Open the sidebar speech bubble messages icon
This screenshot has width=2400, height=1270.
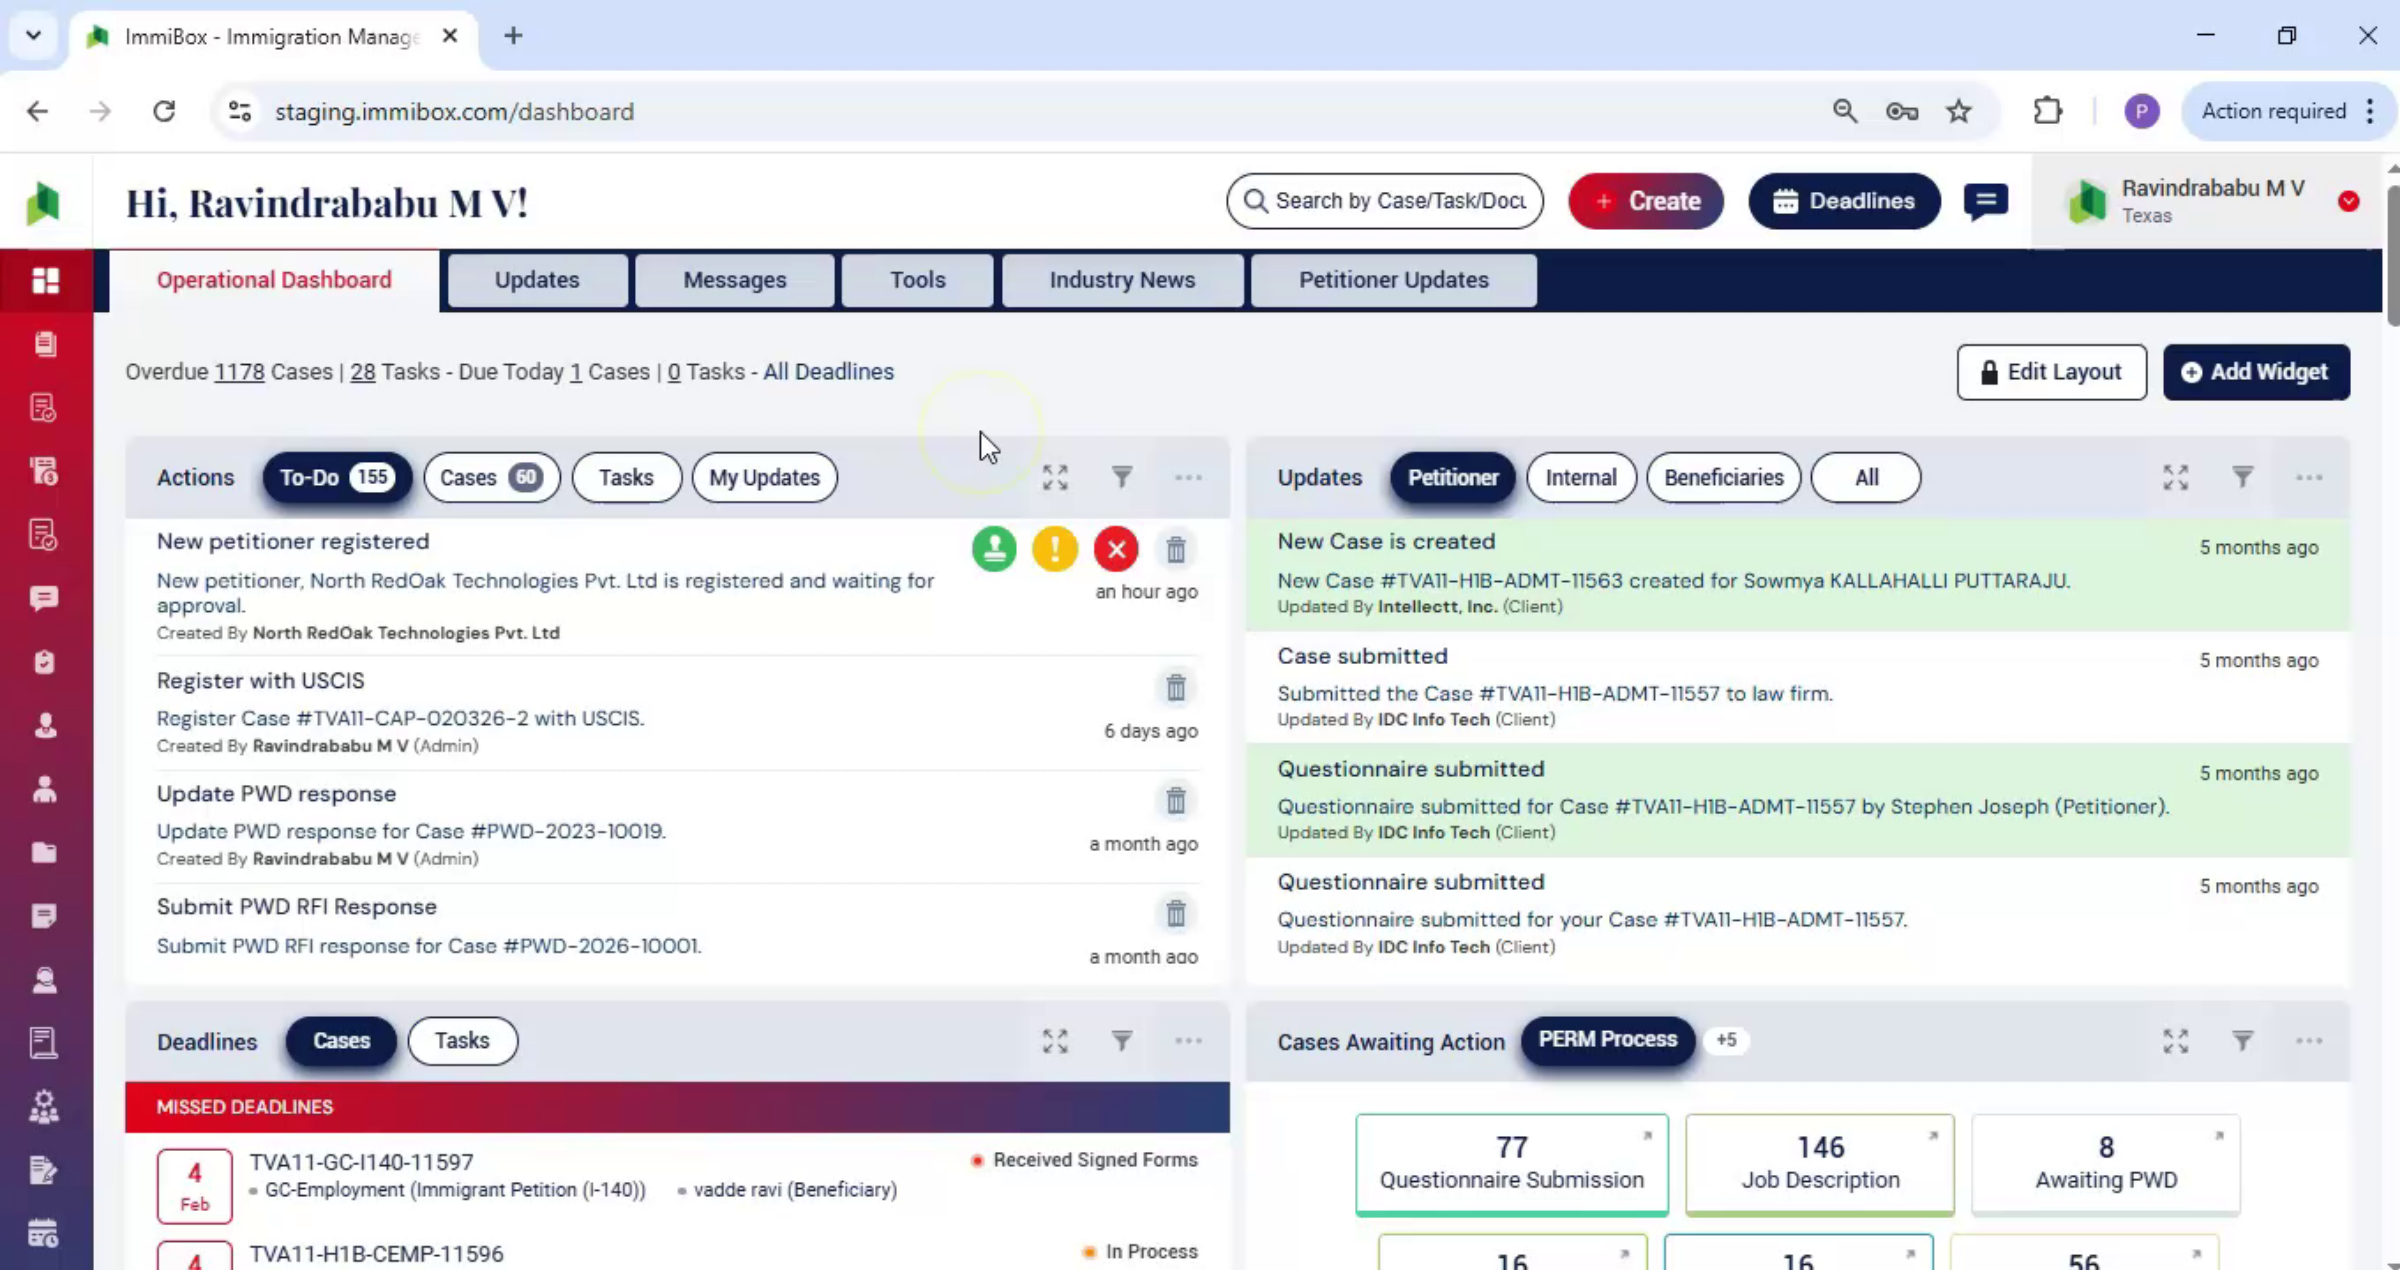(x=44, y=598)
